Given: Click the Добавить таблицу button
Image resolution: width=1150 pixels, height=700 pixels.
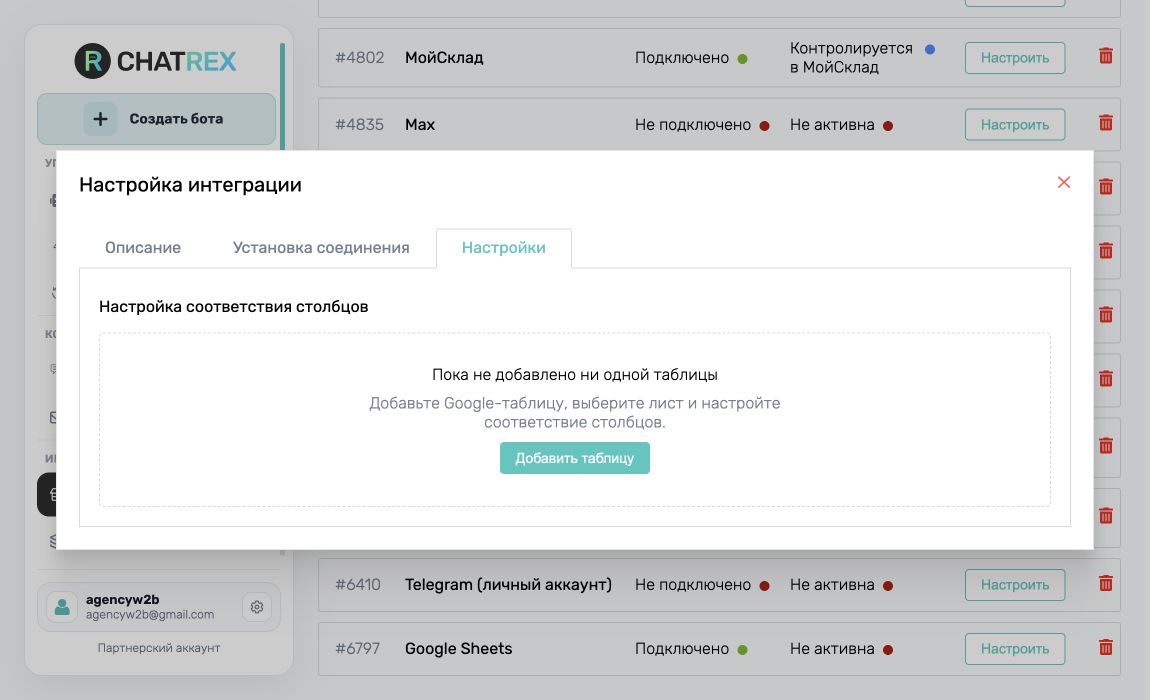Looking at the screenshot, I should click(x=575, y=458).
